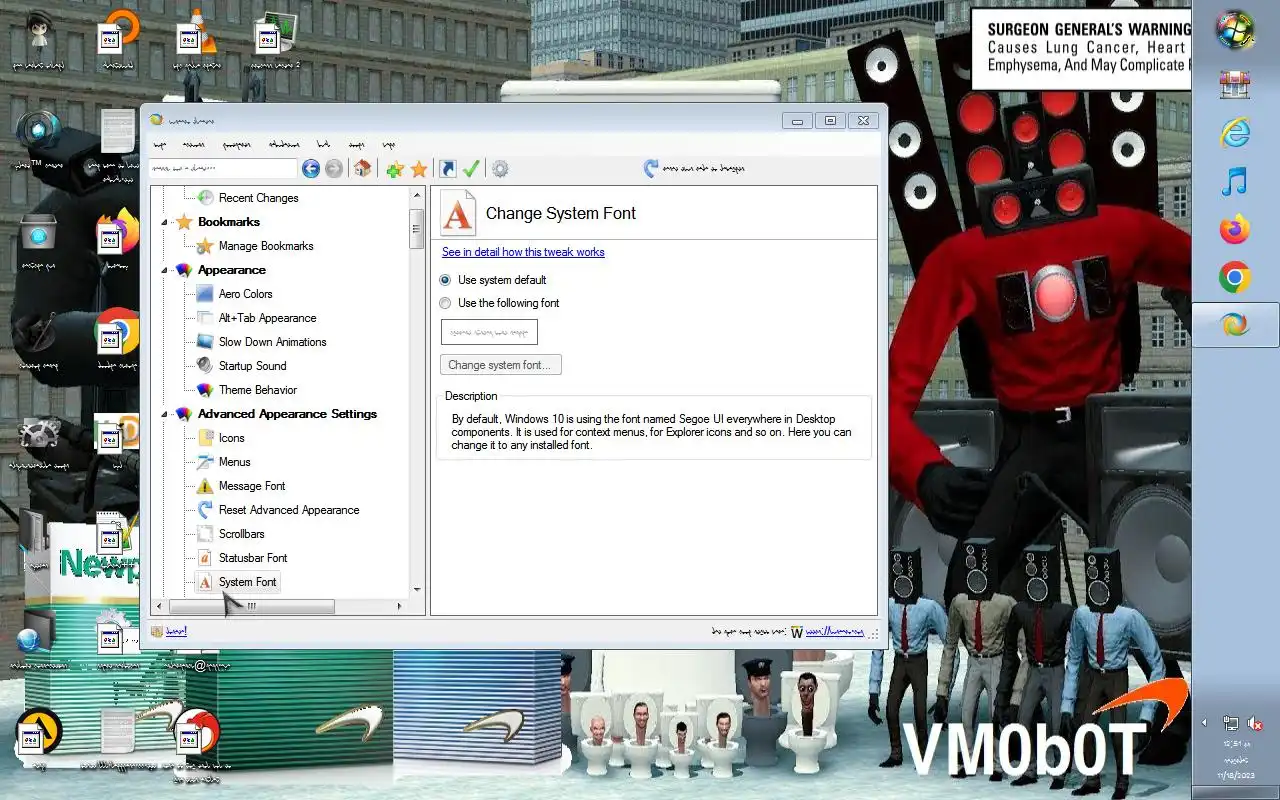Viewport: 1280px width, 800px height.
Task: Open See in detail how this tweak works
Action: point(523,252)
